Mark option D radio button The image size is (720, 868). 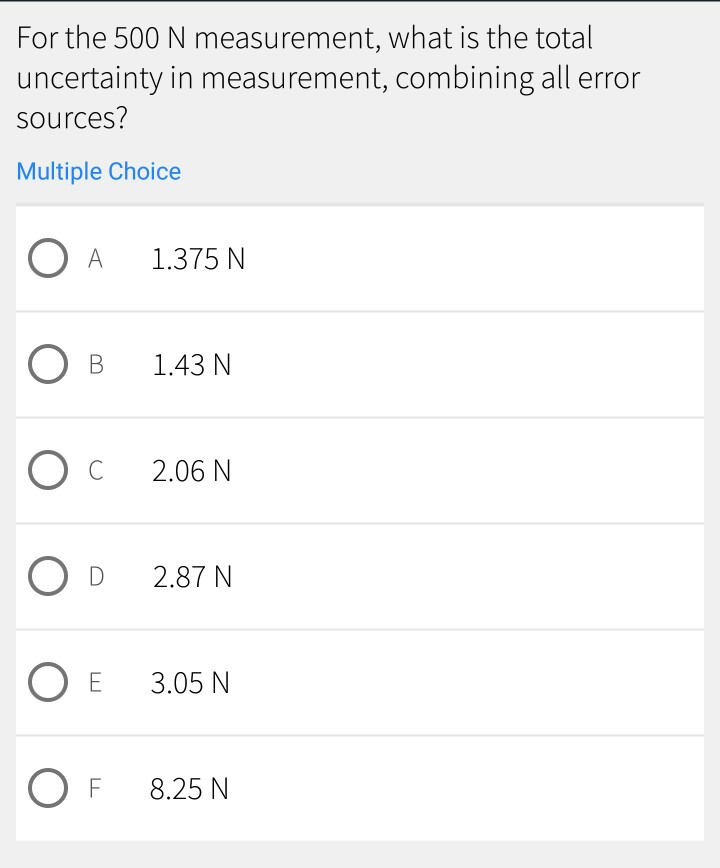click(48, 577)
